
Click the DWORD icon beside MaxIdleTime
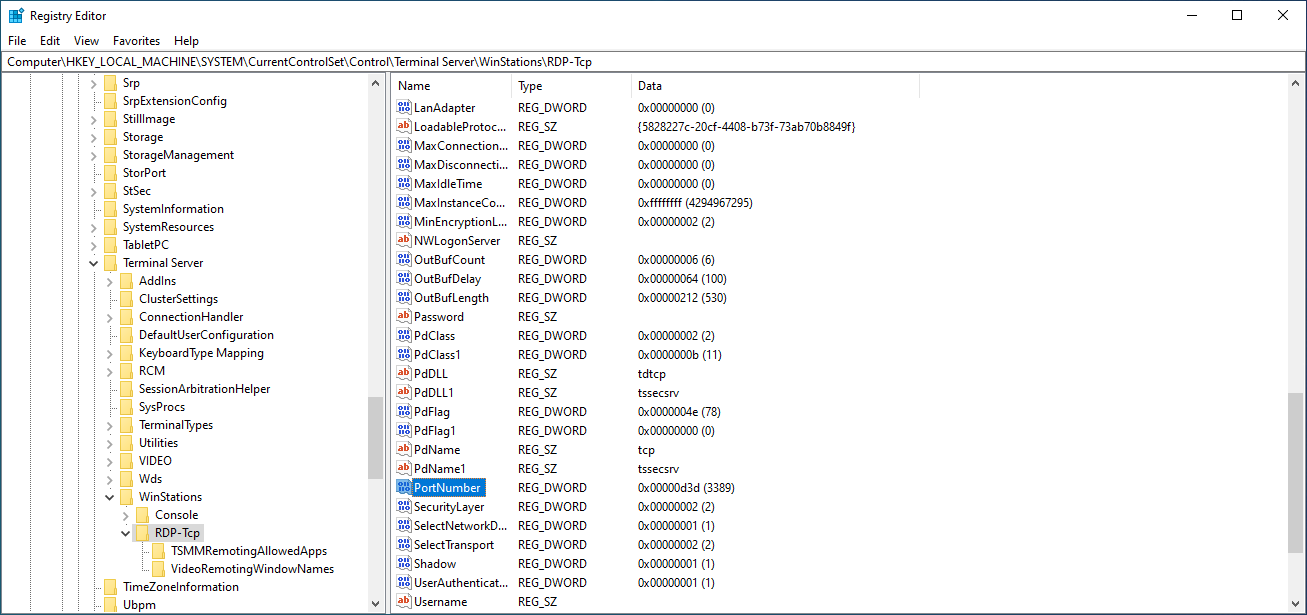(404, 183)
